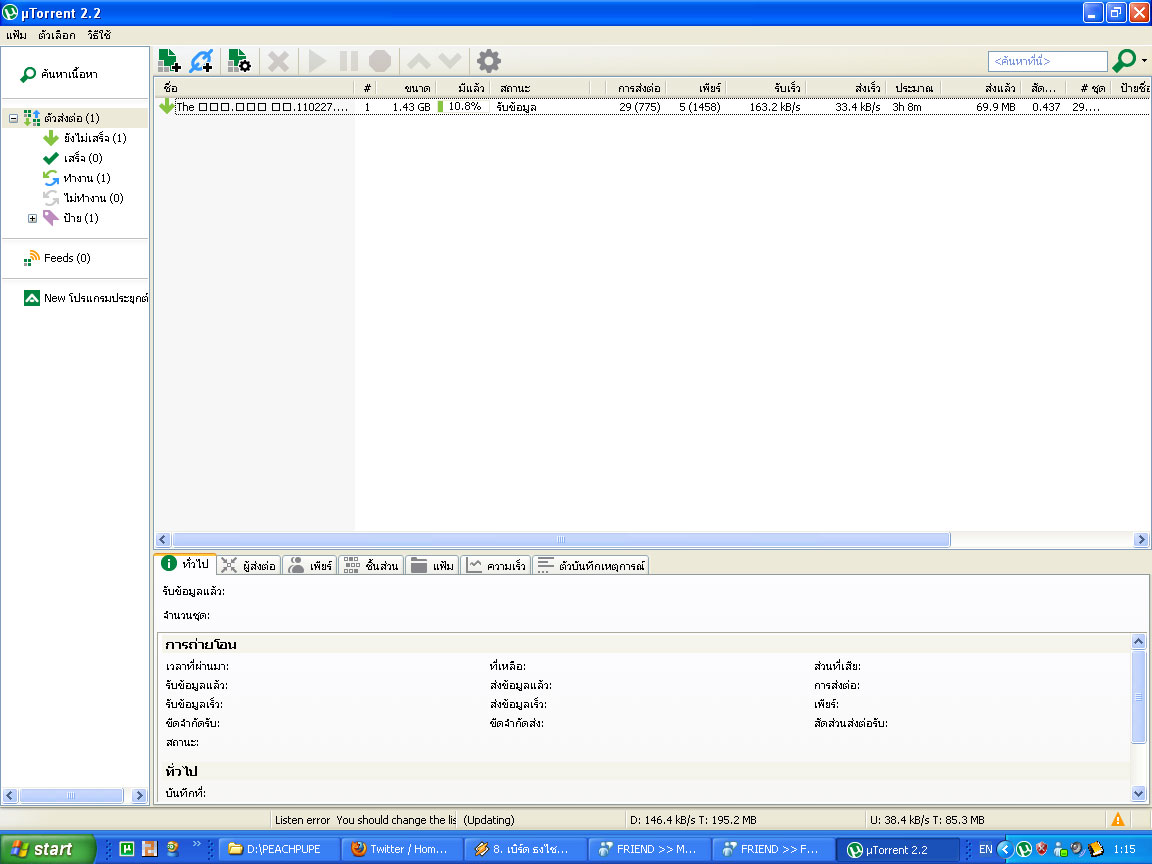
Task: Click the Stop torrent icon
Action: [x=380, y=61]
